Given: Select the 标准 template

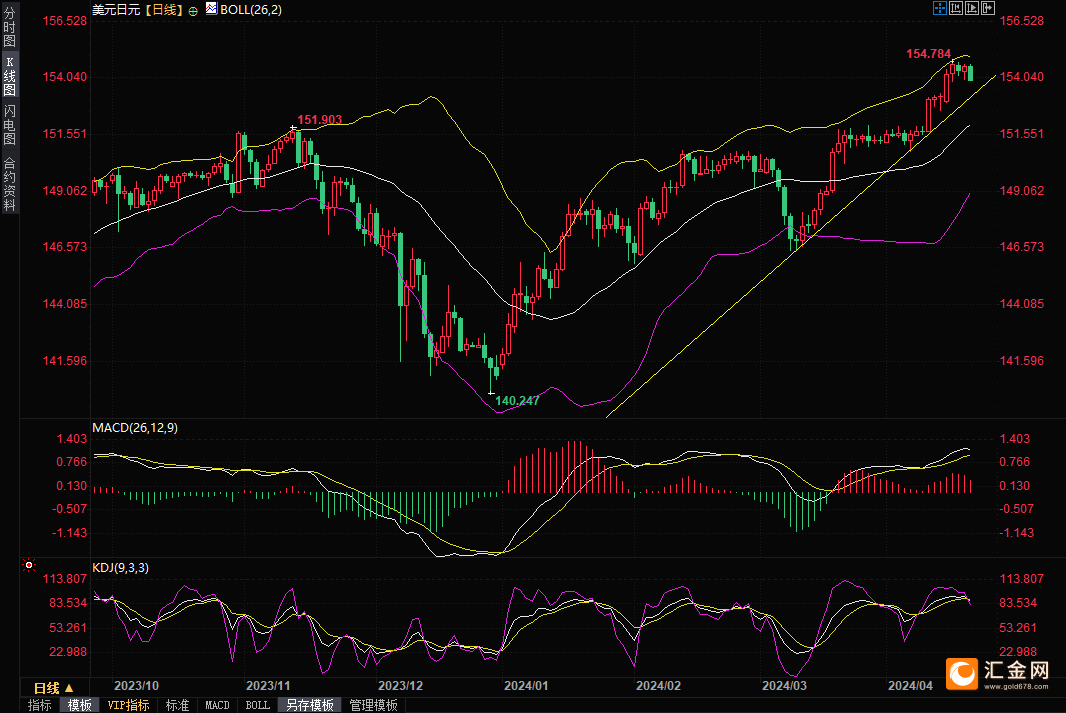Looking at the screenshot, I should 177,706.
